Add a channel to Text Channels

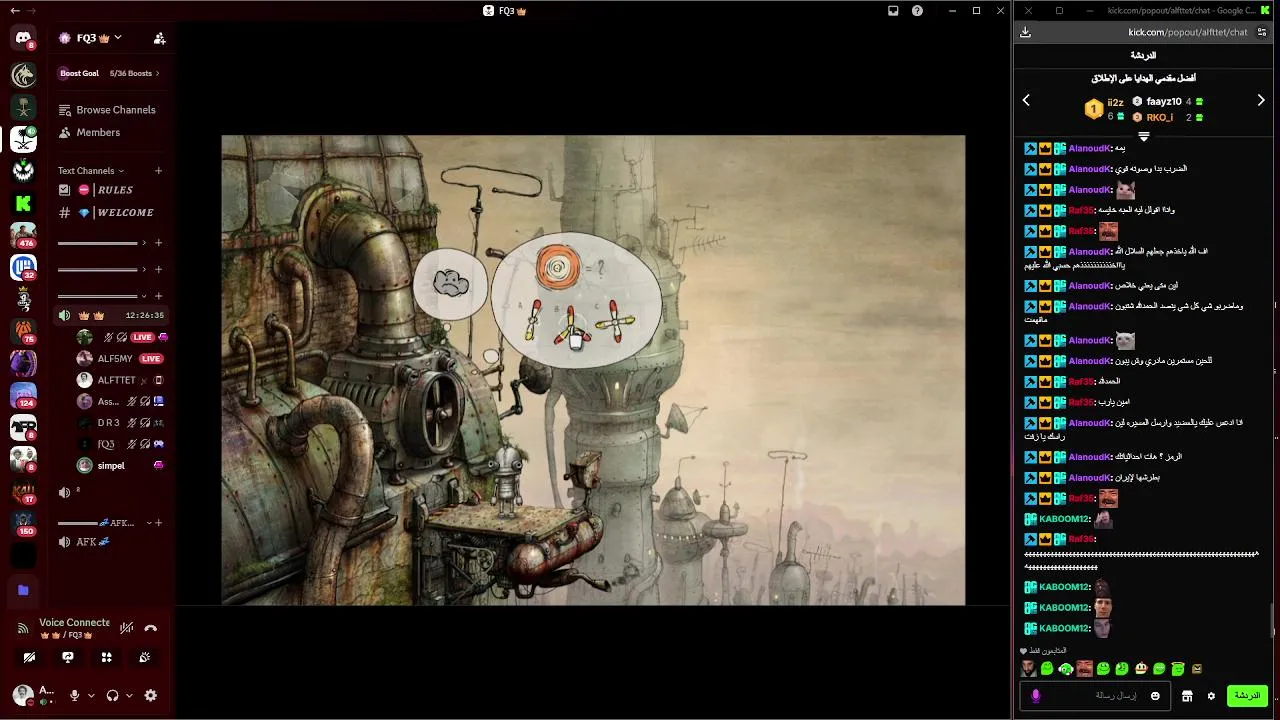pos(158,171)
